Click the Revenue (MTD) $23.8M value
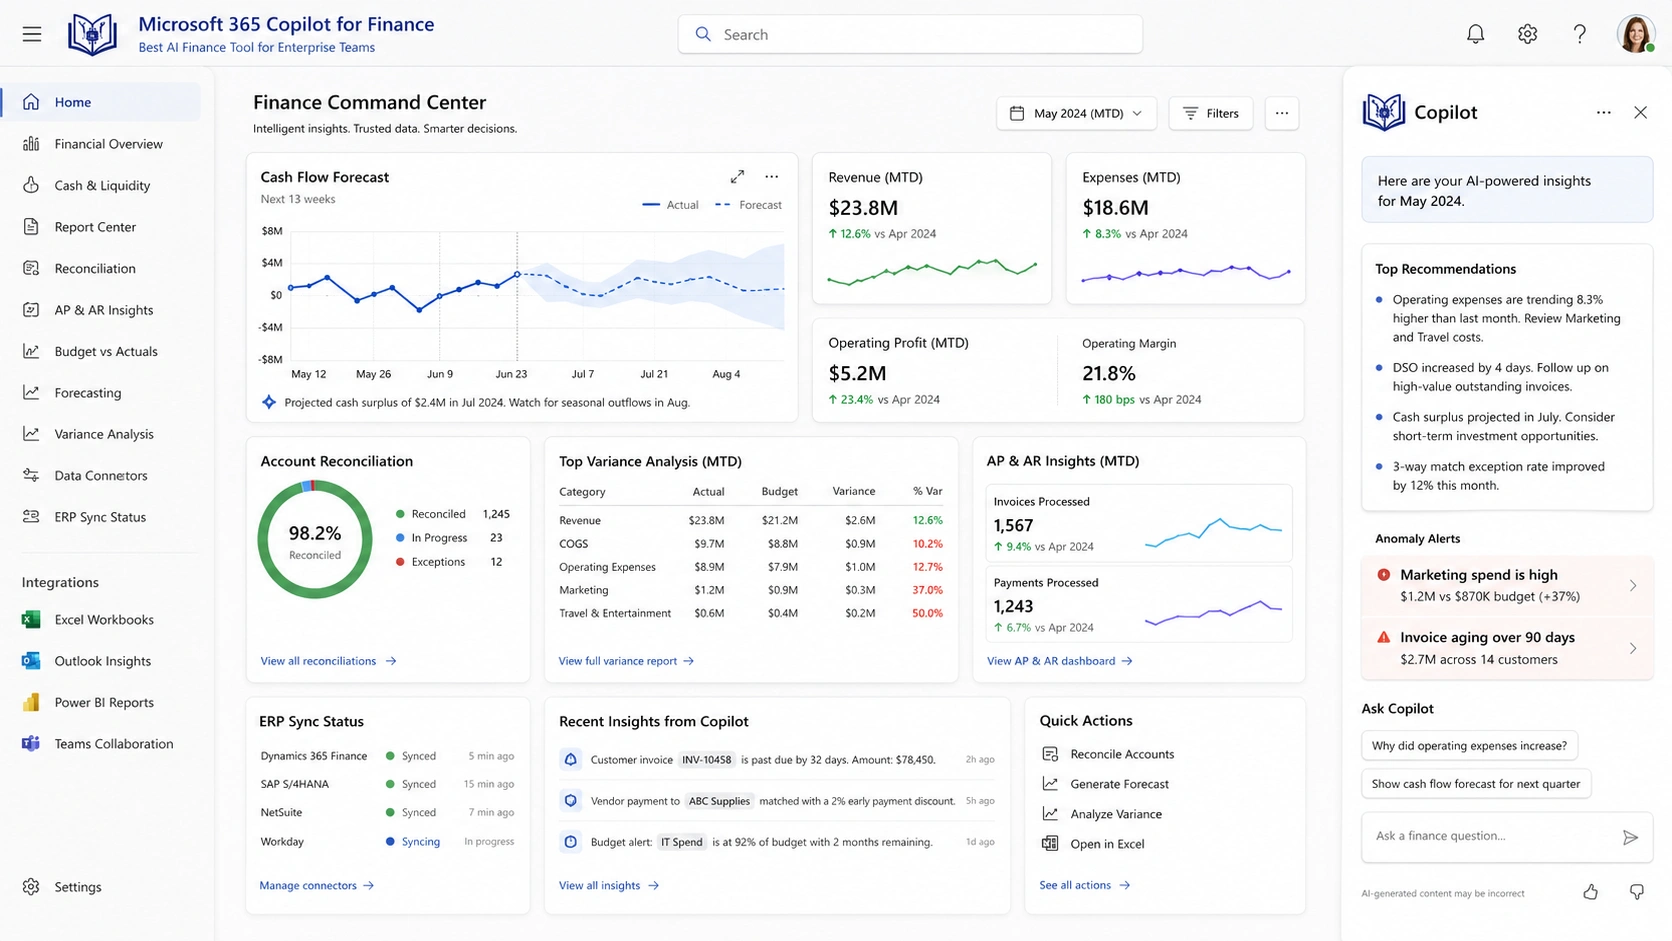 tap(863, 208)
